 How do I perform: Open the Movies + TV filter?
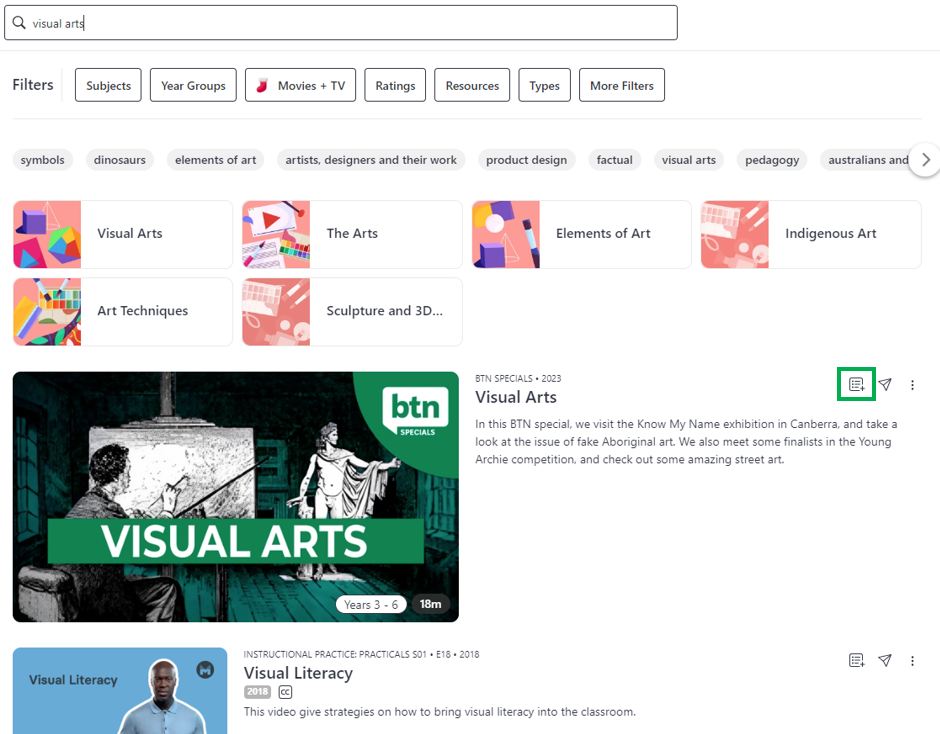[300, 85]
